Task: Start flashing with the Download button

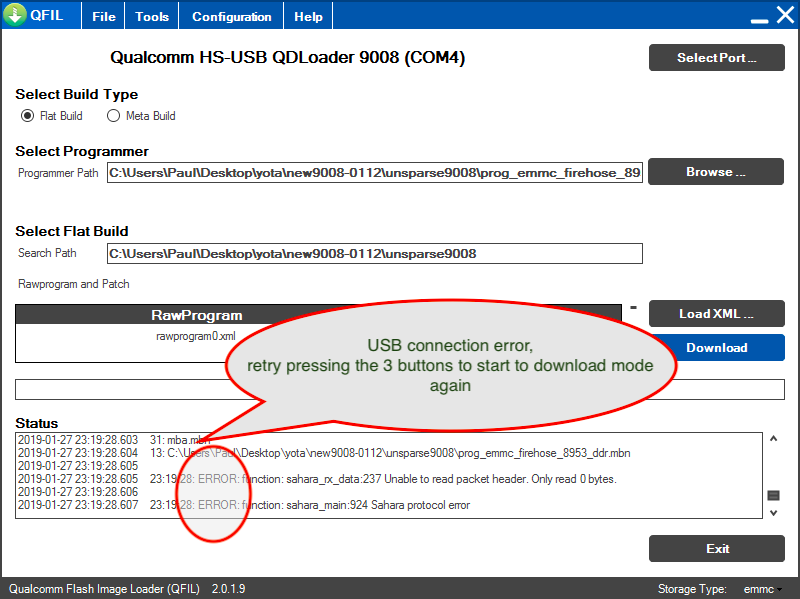Action: 716,347
